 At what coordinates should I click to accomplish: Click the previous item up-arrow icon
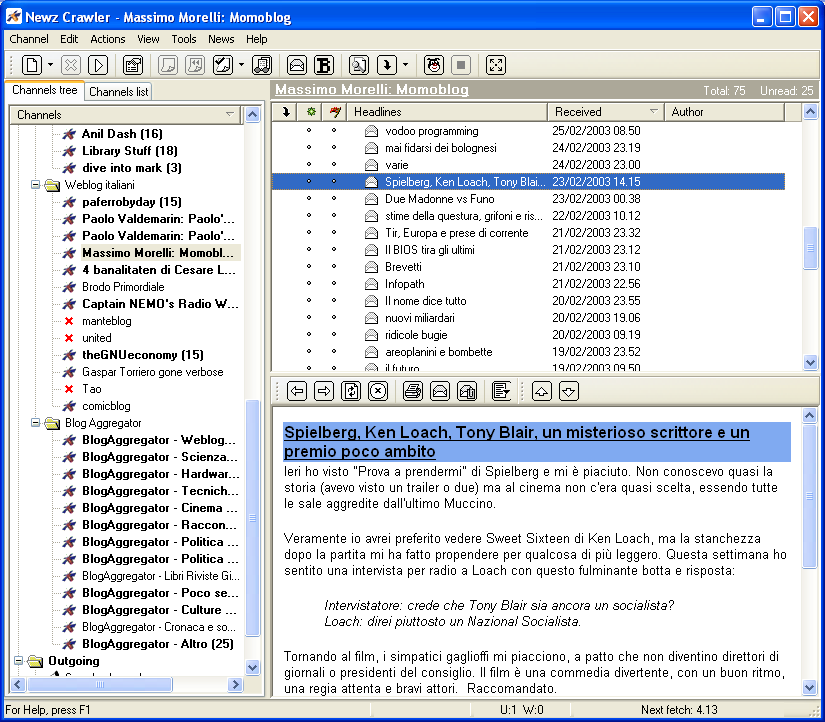coord(541,391)
